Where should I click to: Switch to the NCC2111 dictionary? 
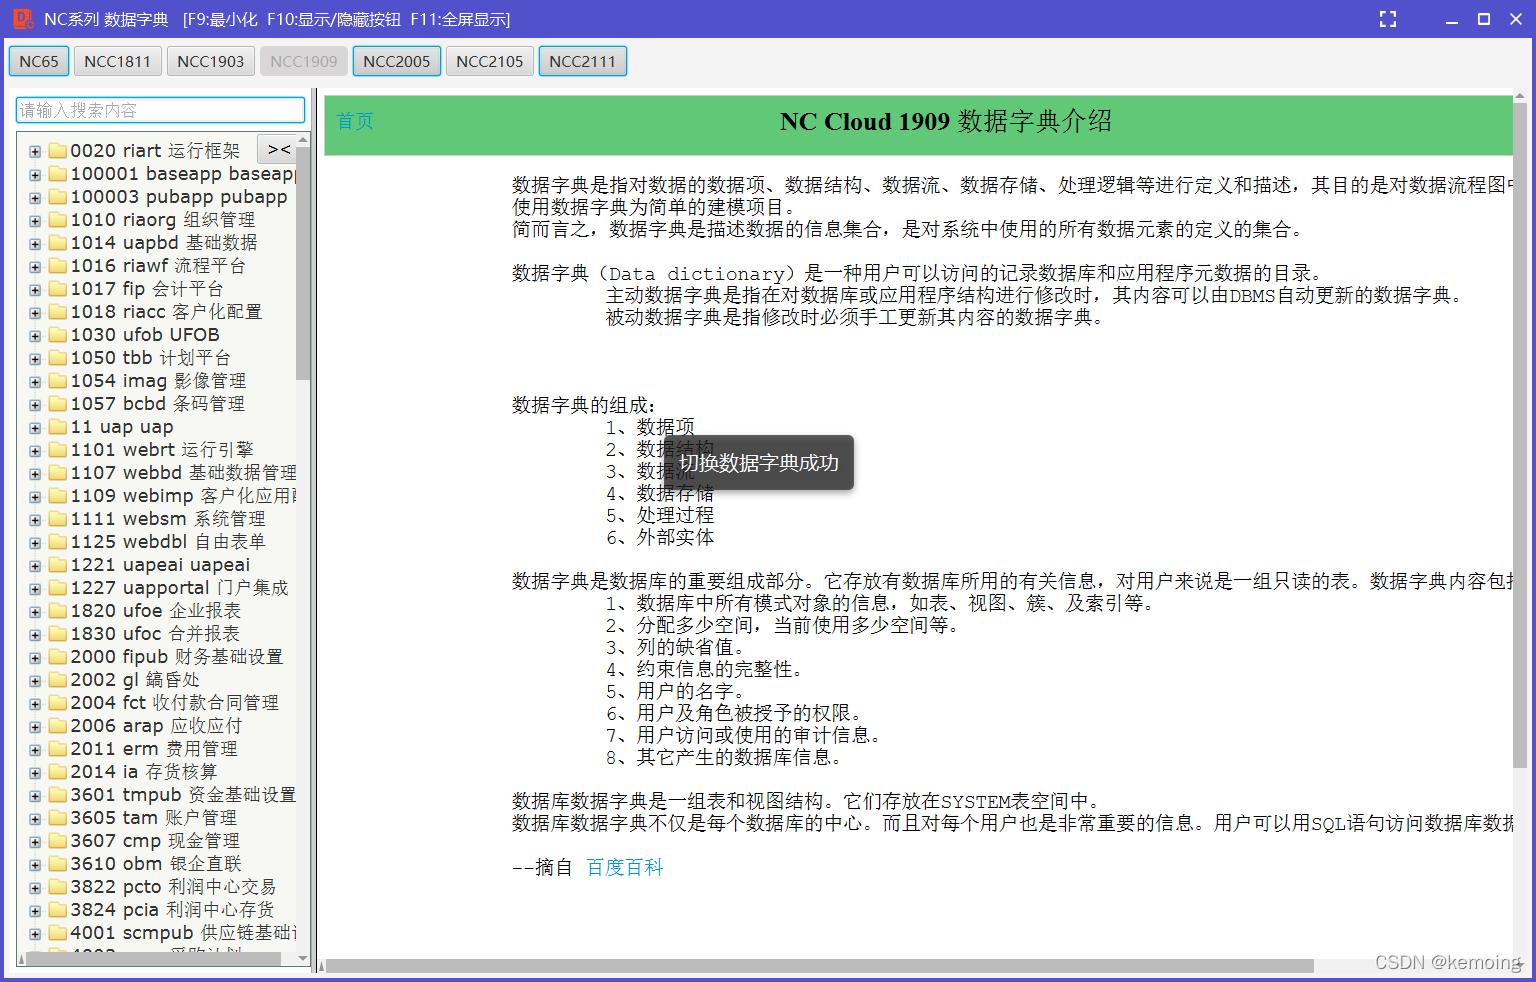pyautogui.click(x=583, y=61)
